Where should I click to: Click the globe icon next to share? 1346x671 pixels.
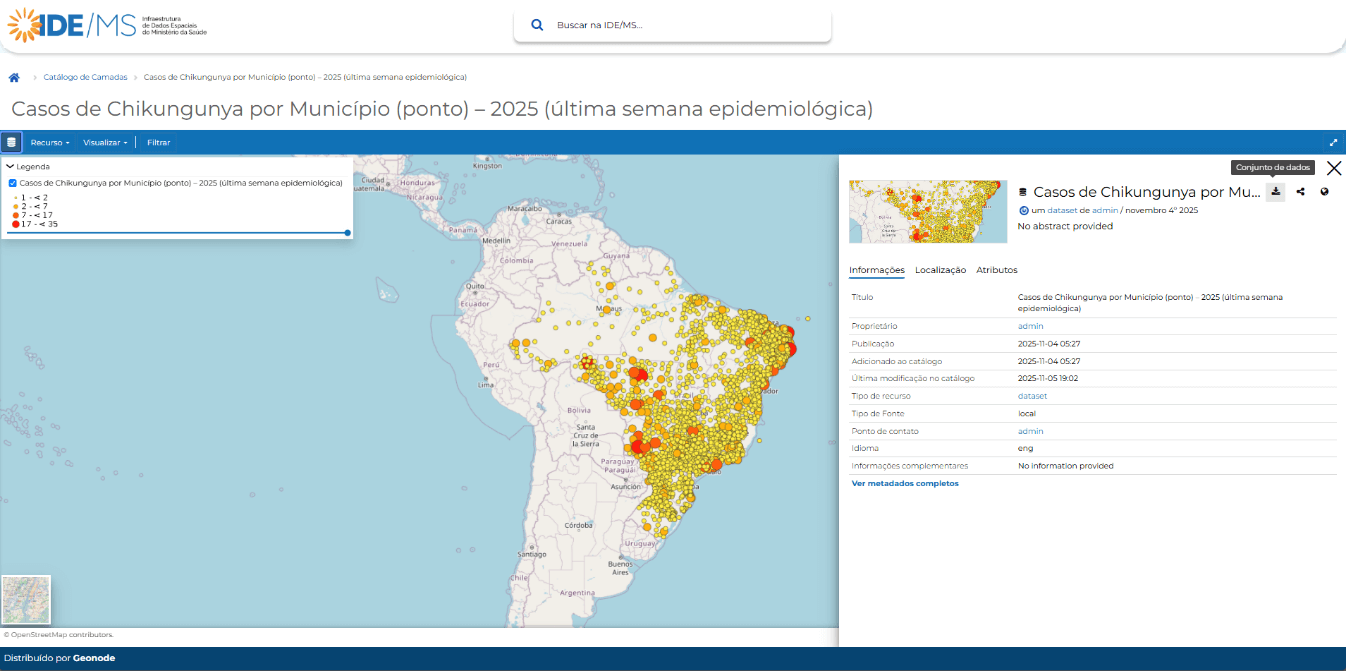pos(1324,191)
